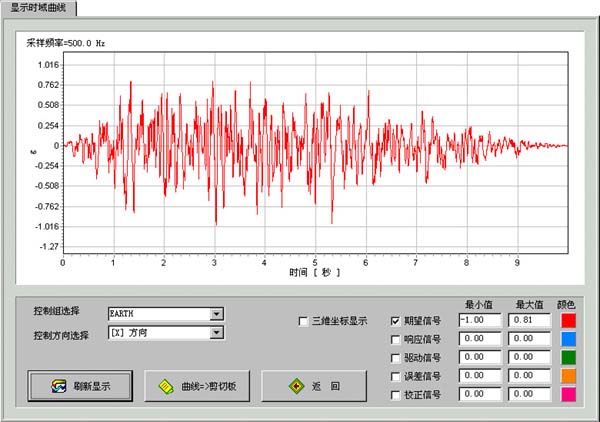Turn on the 校正信号 checkbox

394,394
